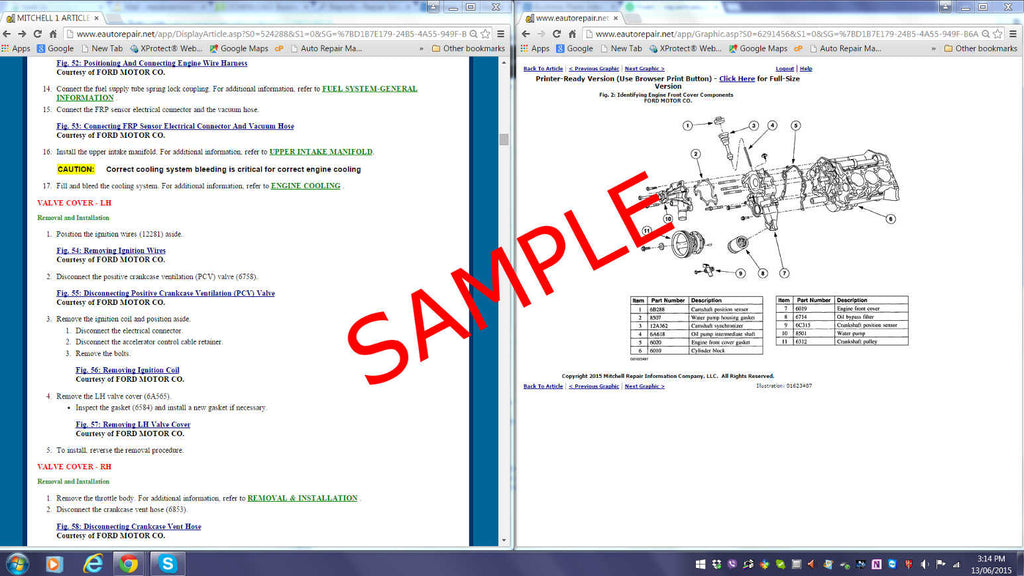1024x576 pixels.
Task: Open Internet Explorer from the taskbar
Action: (92, 563)
